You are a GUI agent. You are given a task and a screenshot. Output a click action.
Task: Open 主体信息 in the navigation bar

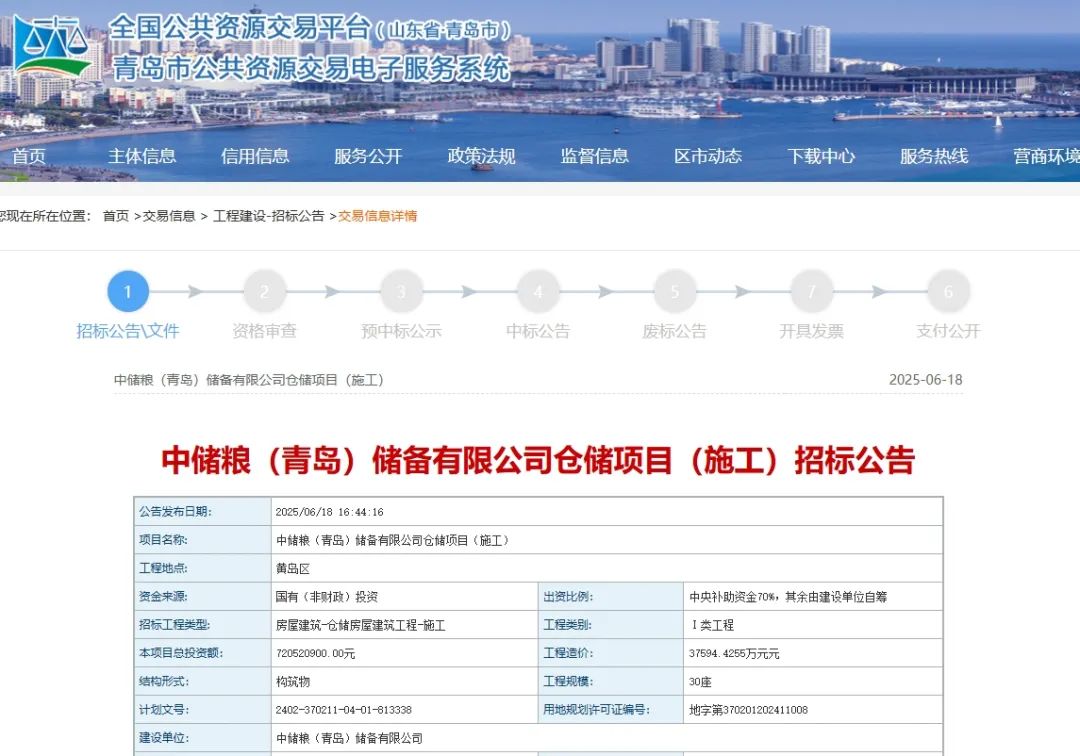pos(142,156)
